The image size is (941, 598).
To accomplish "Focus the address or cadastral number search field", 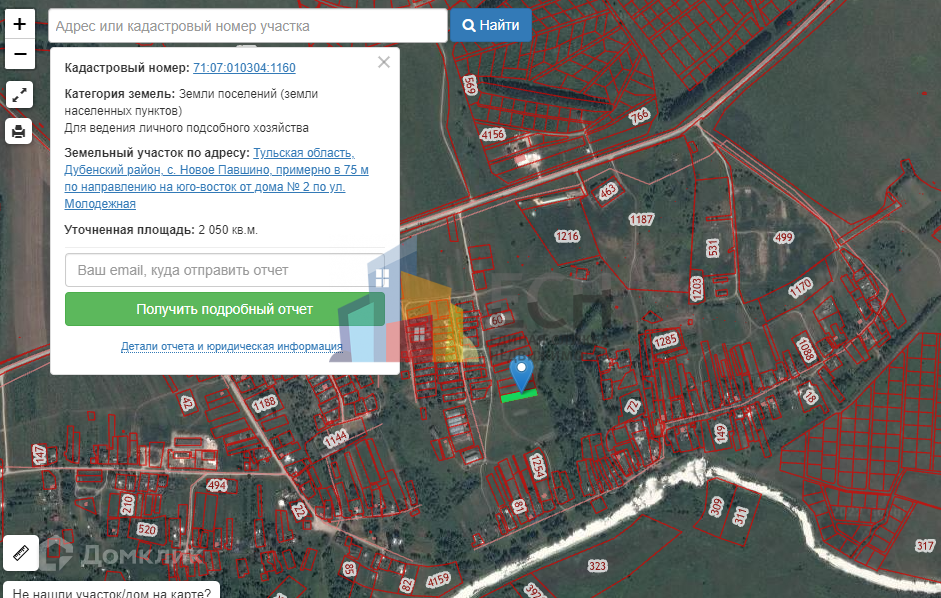I will coord(247,26).
